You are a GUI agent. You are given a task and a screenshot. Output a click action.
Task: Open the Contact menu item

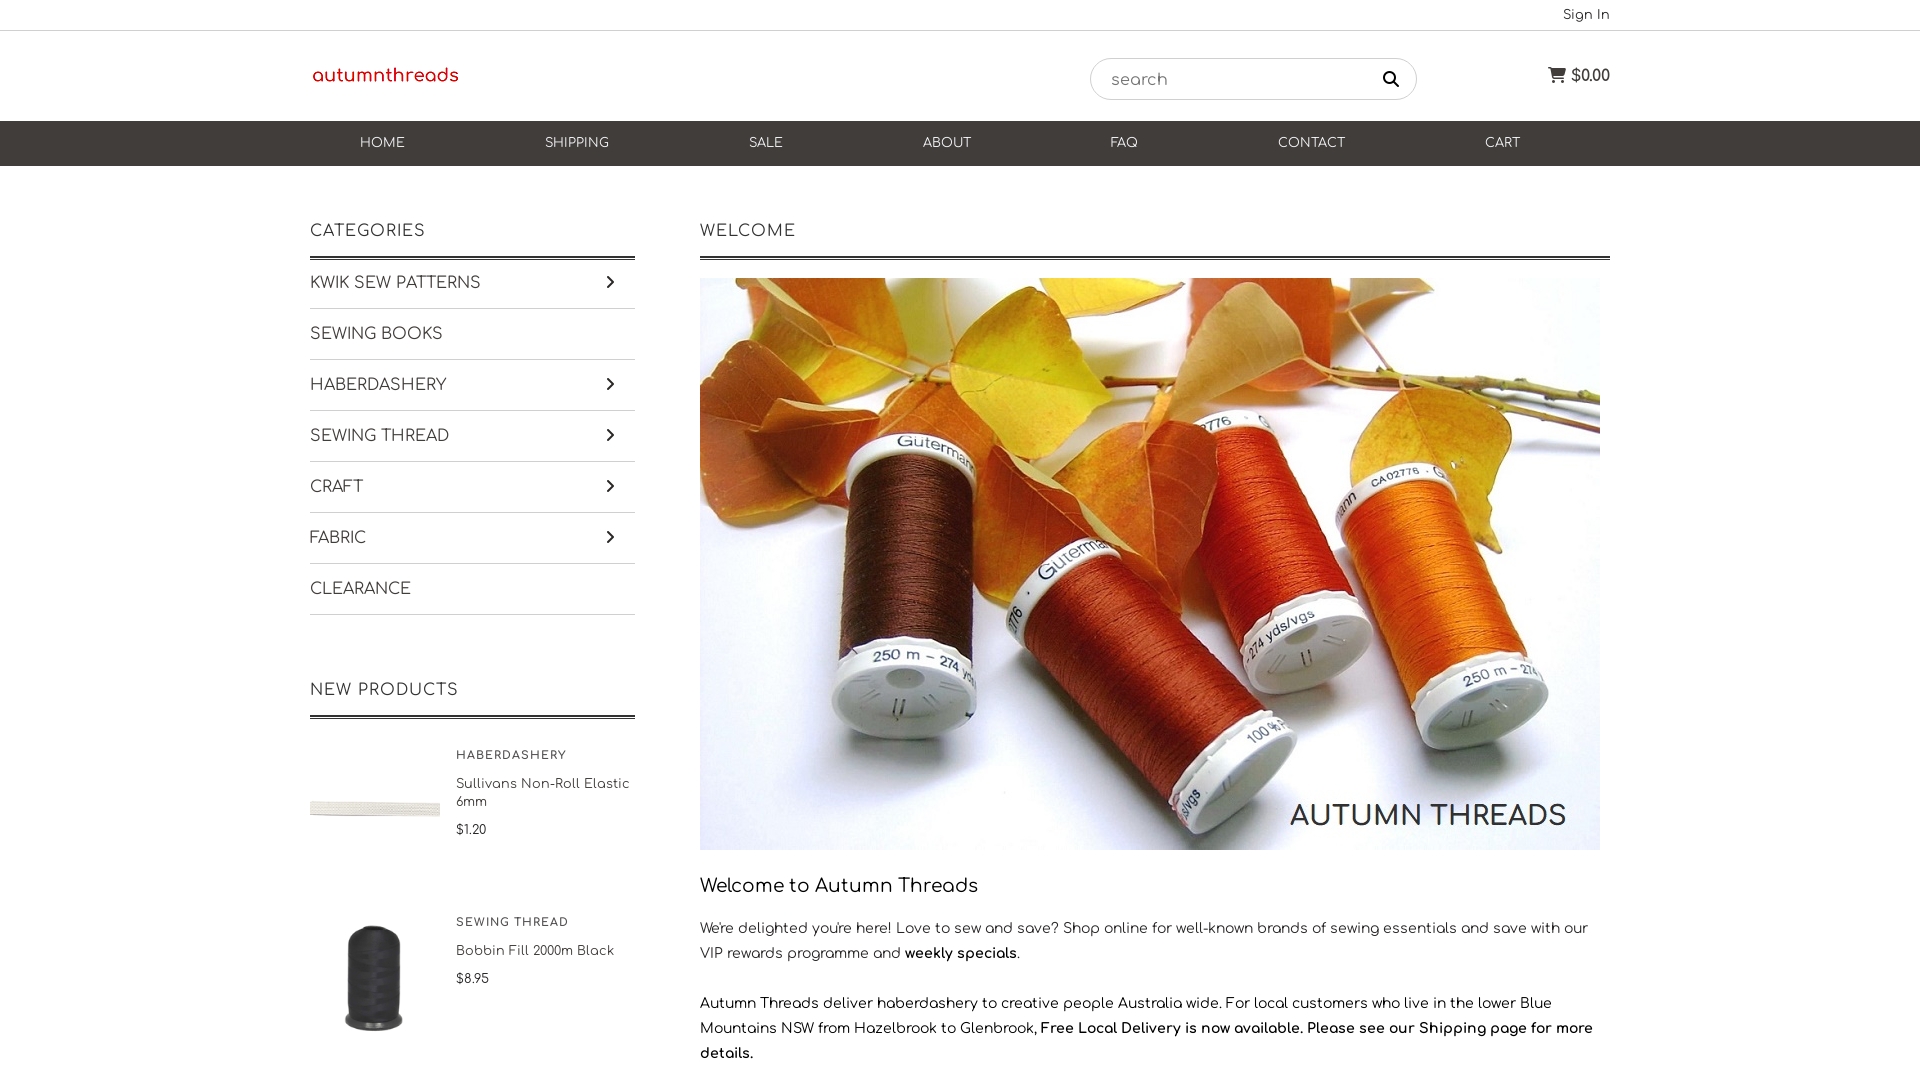[1310, 143]
